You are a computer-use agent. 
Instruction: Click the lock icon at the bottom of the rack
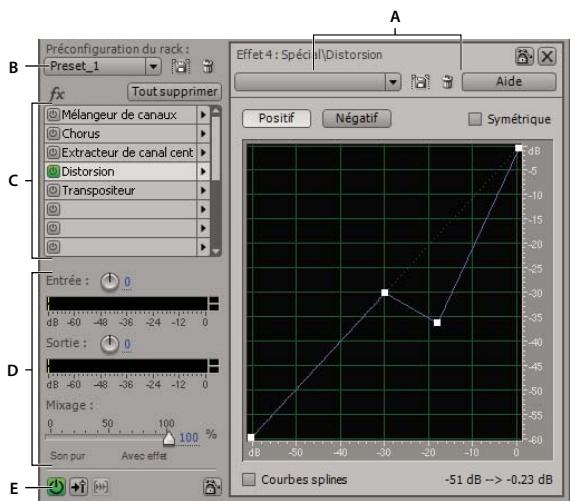pos(212,487)
